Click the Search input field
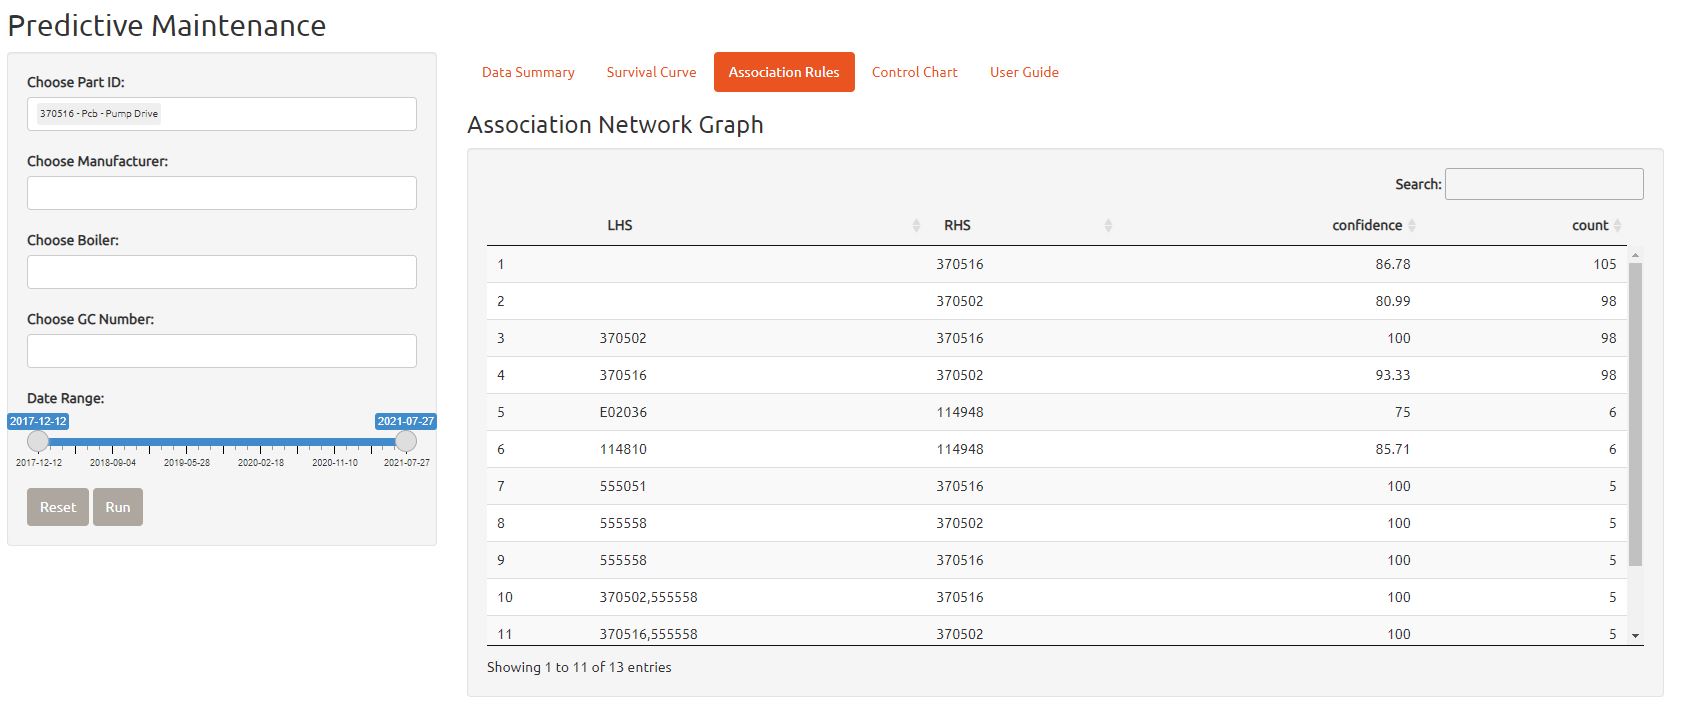Image resolution: width=1688 pixels, height=719 pixels. 1544,184
